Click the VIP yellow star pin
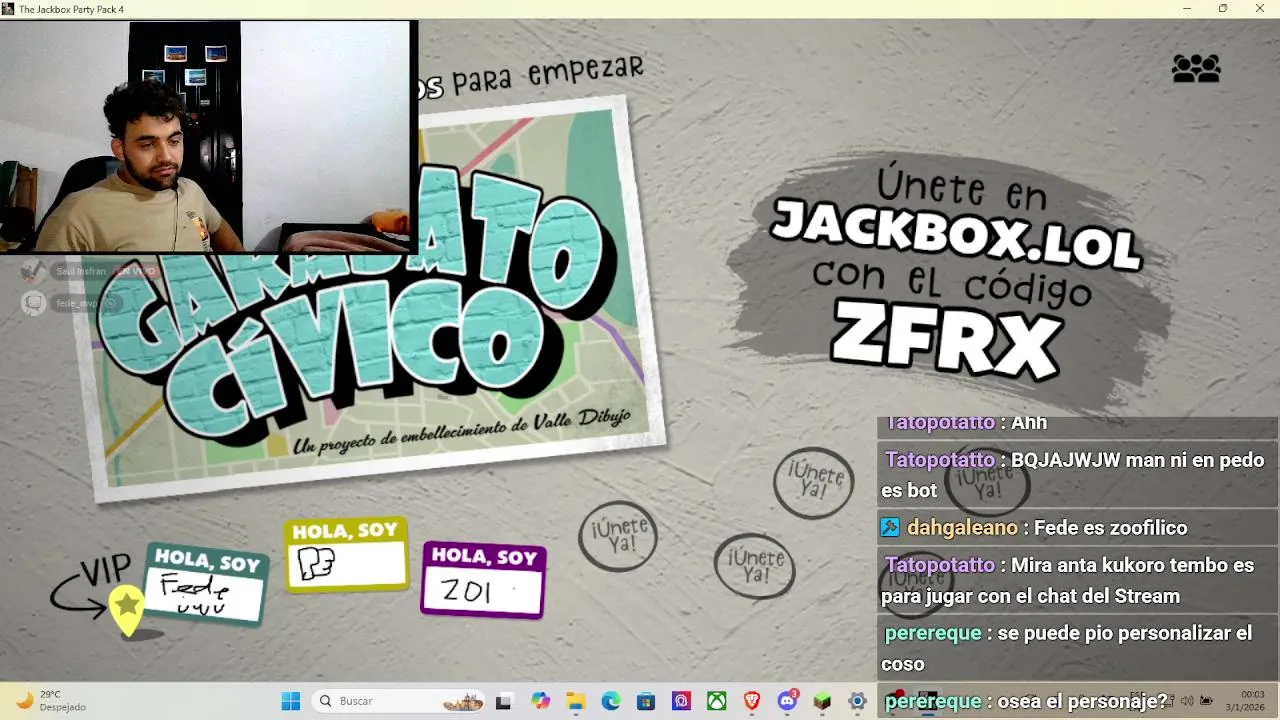Screen dimensions: 1280x720 pyautogui.click(x=127, y=609)
